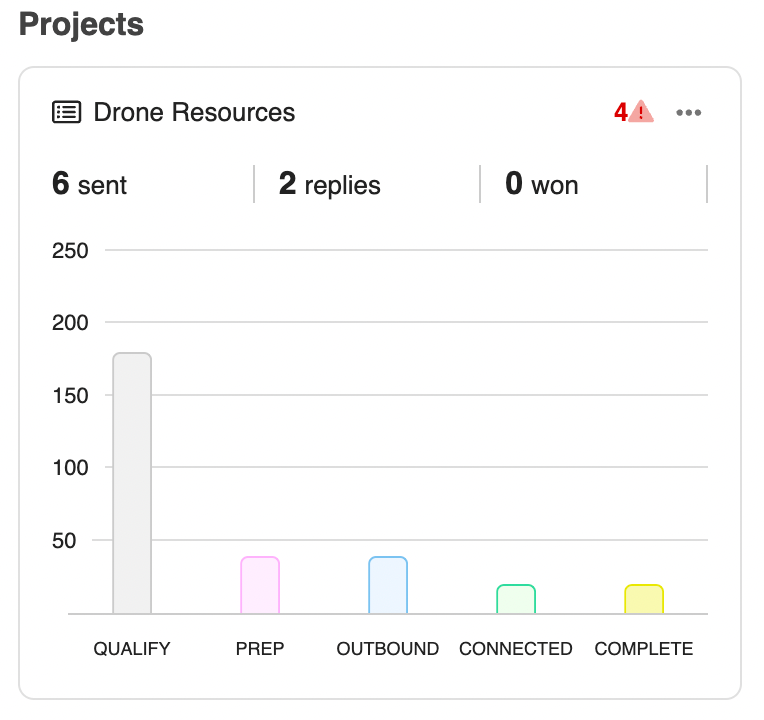Image resolution: width=764 pixels, height=720 pixels.
Task: Click the 250 value on the y-axis
Action: 70,250
